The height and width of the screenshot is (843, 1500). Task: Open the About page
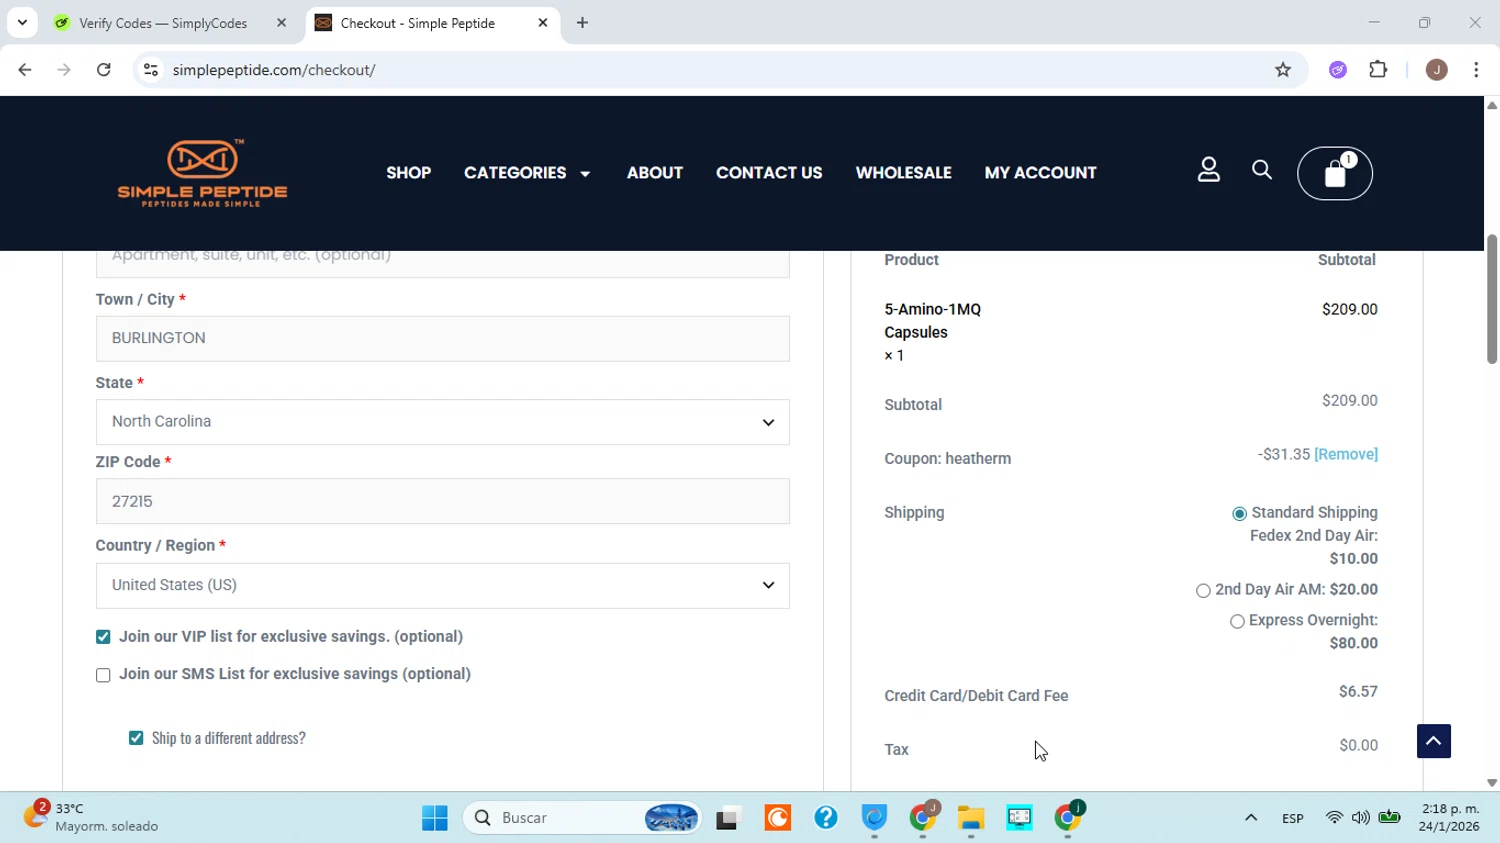click(655, 173)
